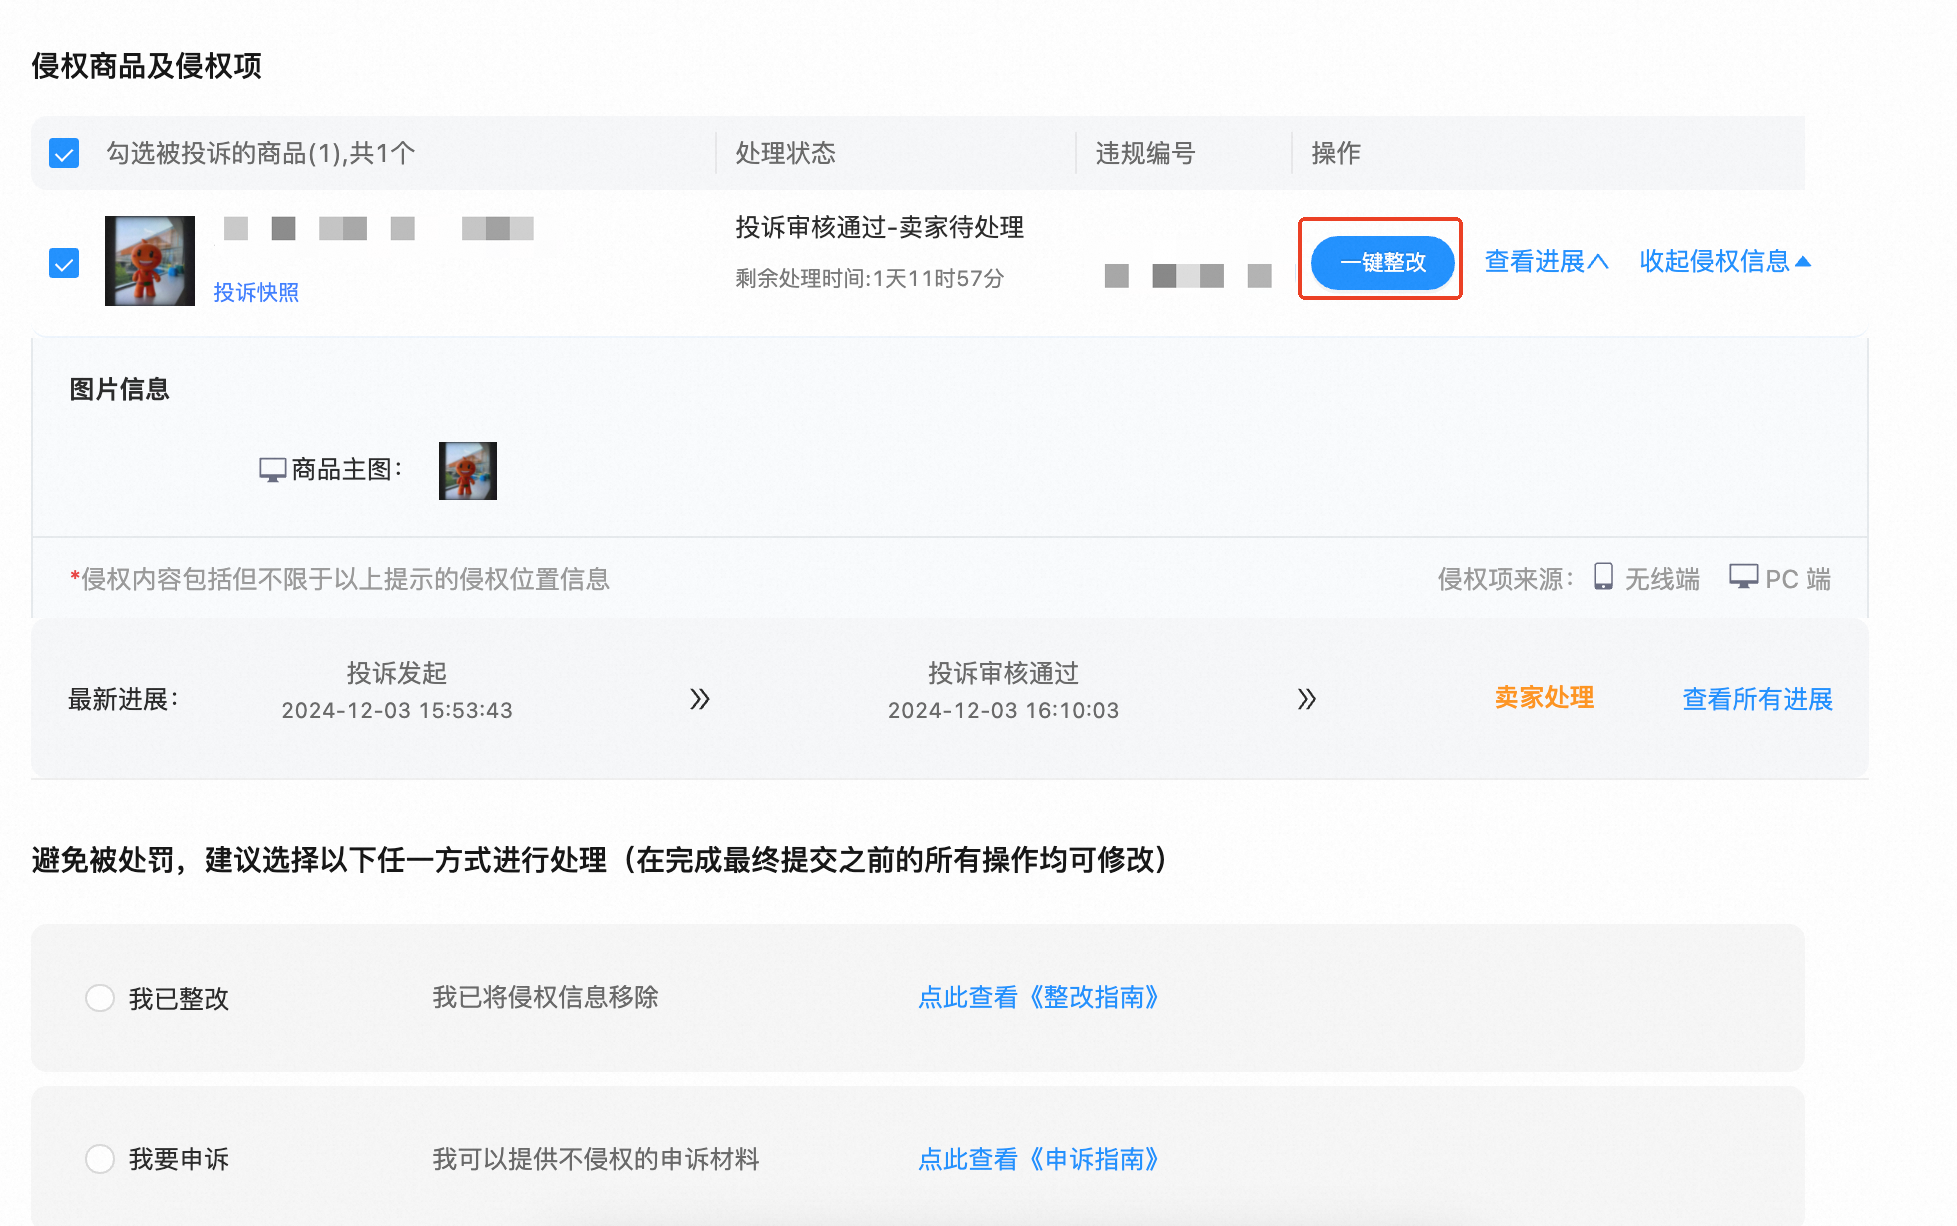Click the blurred product title text
1957x1226 pixels.
(378, 228)
